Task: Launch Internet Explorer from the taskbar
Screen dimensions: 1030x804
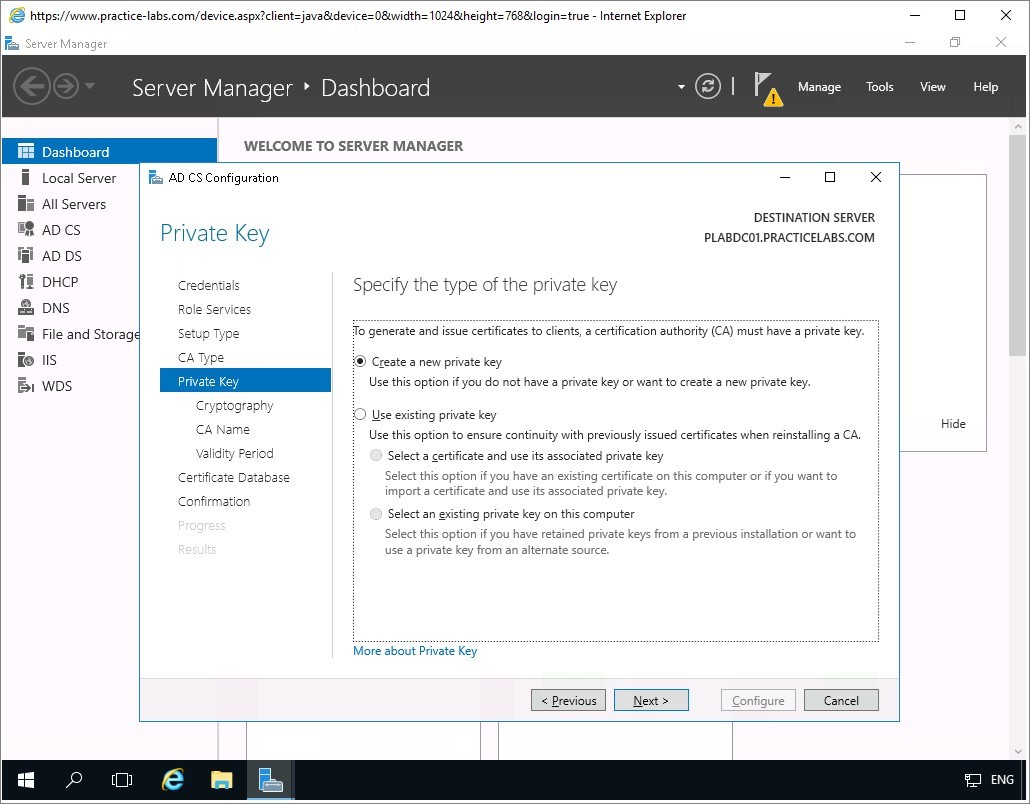Action: pyautogui.click(x=172, y=780)
